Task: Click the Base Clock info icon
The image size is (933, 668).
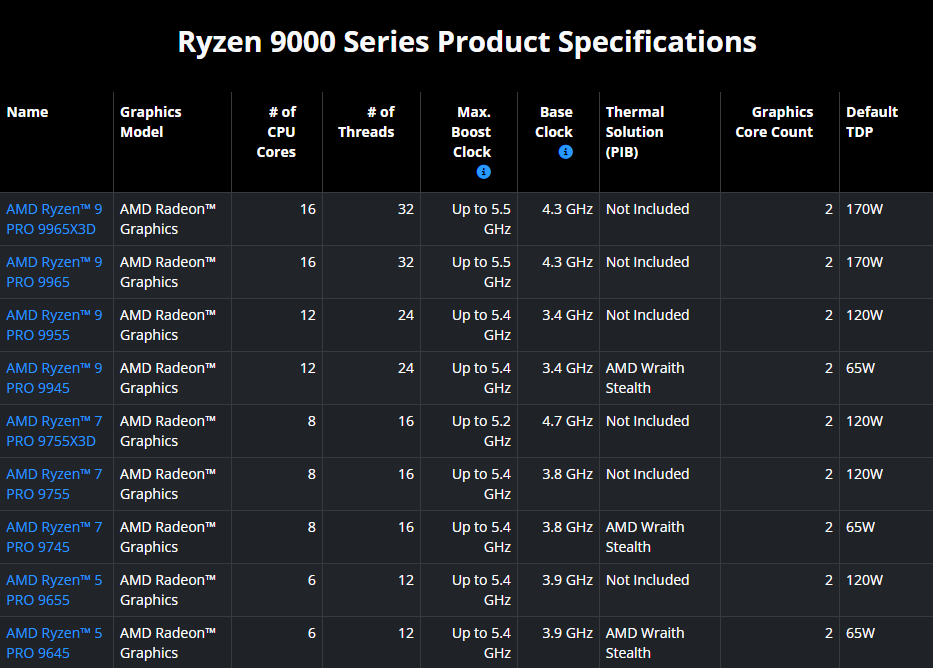Action: [x=565, y=152]
